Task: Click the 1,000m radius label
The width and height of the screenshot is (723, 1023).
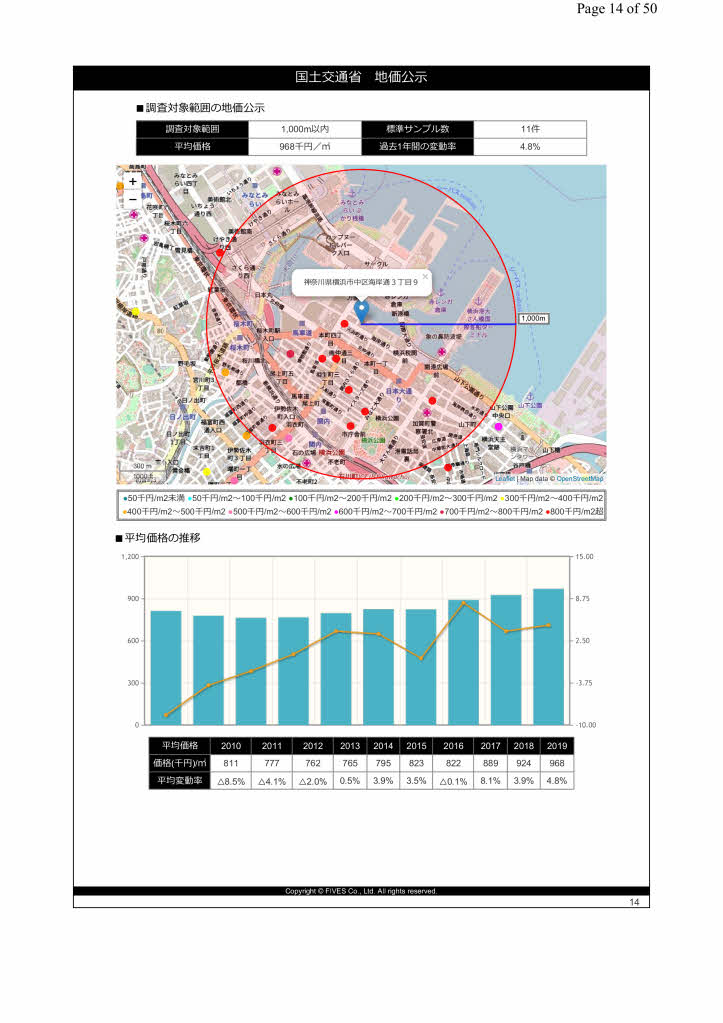Action: click(533, 318)
